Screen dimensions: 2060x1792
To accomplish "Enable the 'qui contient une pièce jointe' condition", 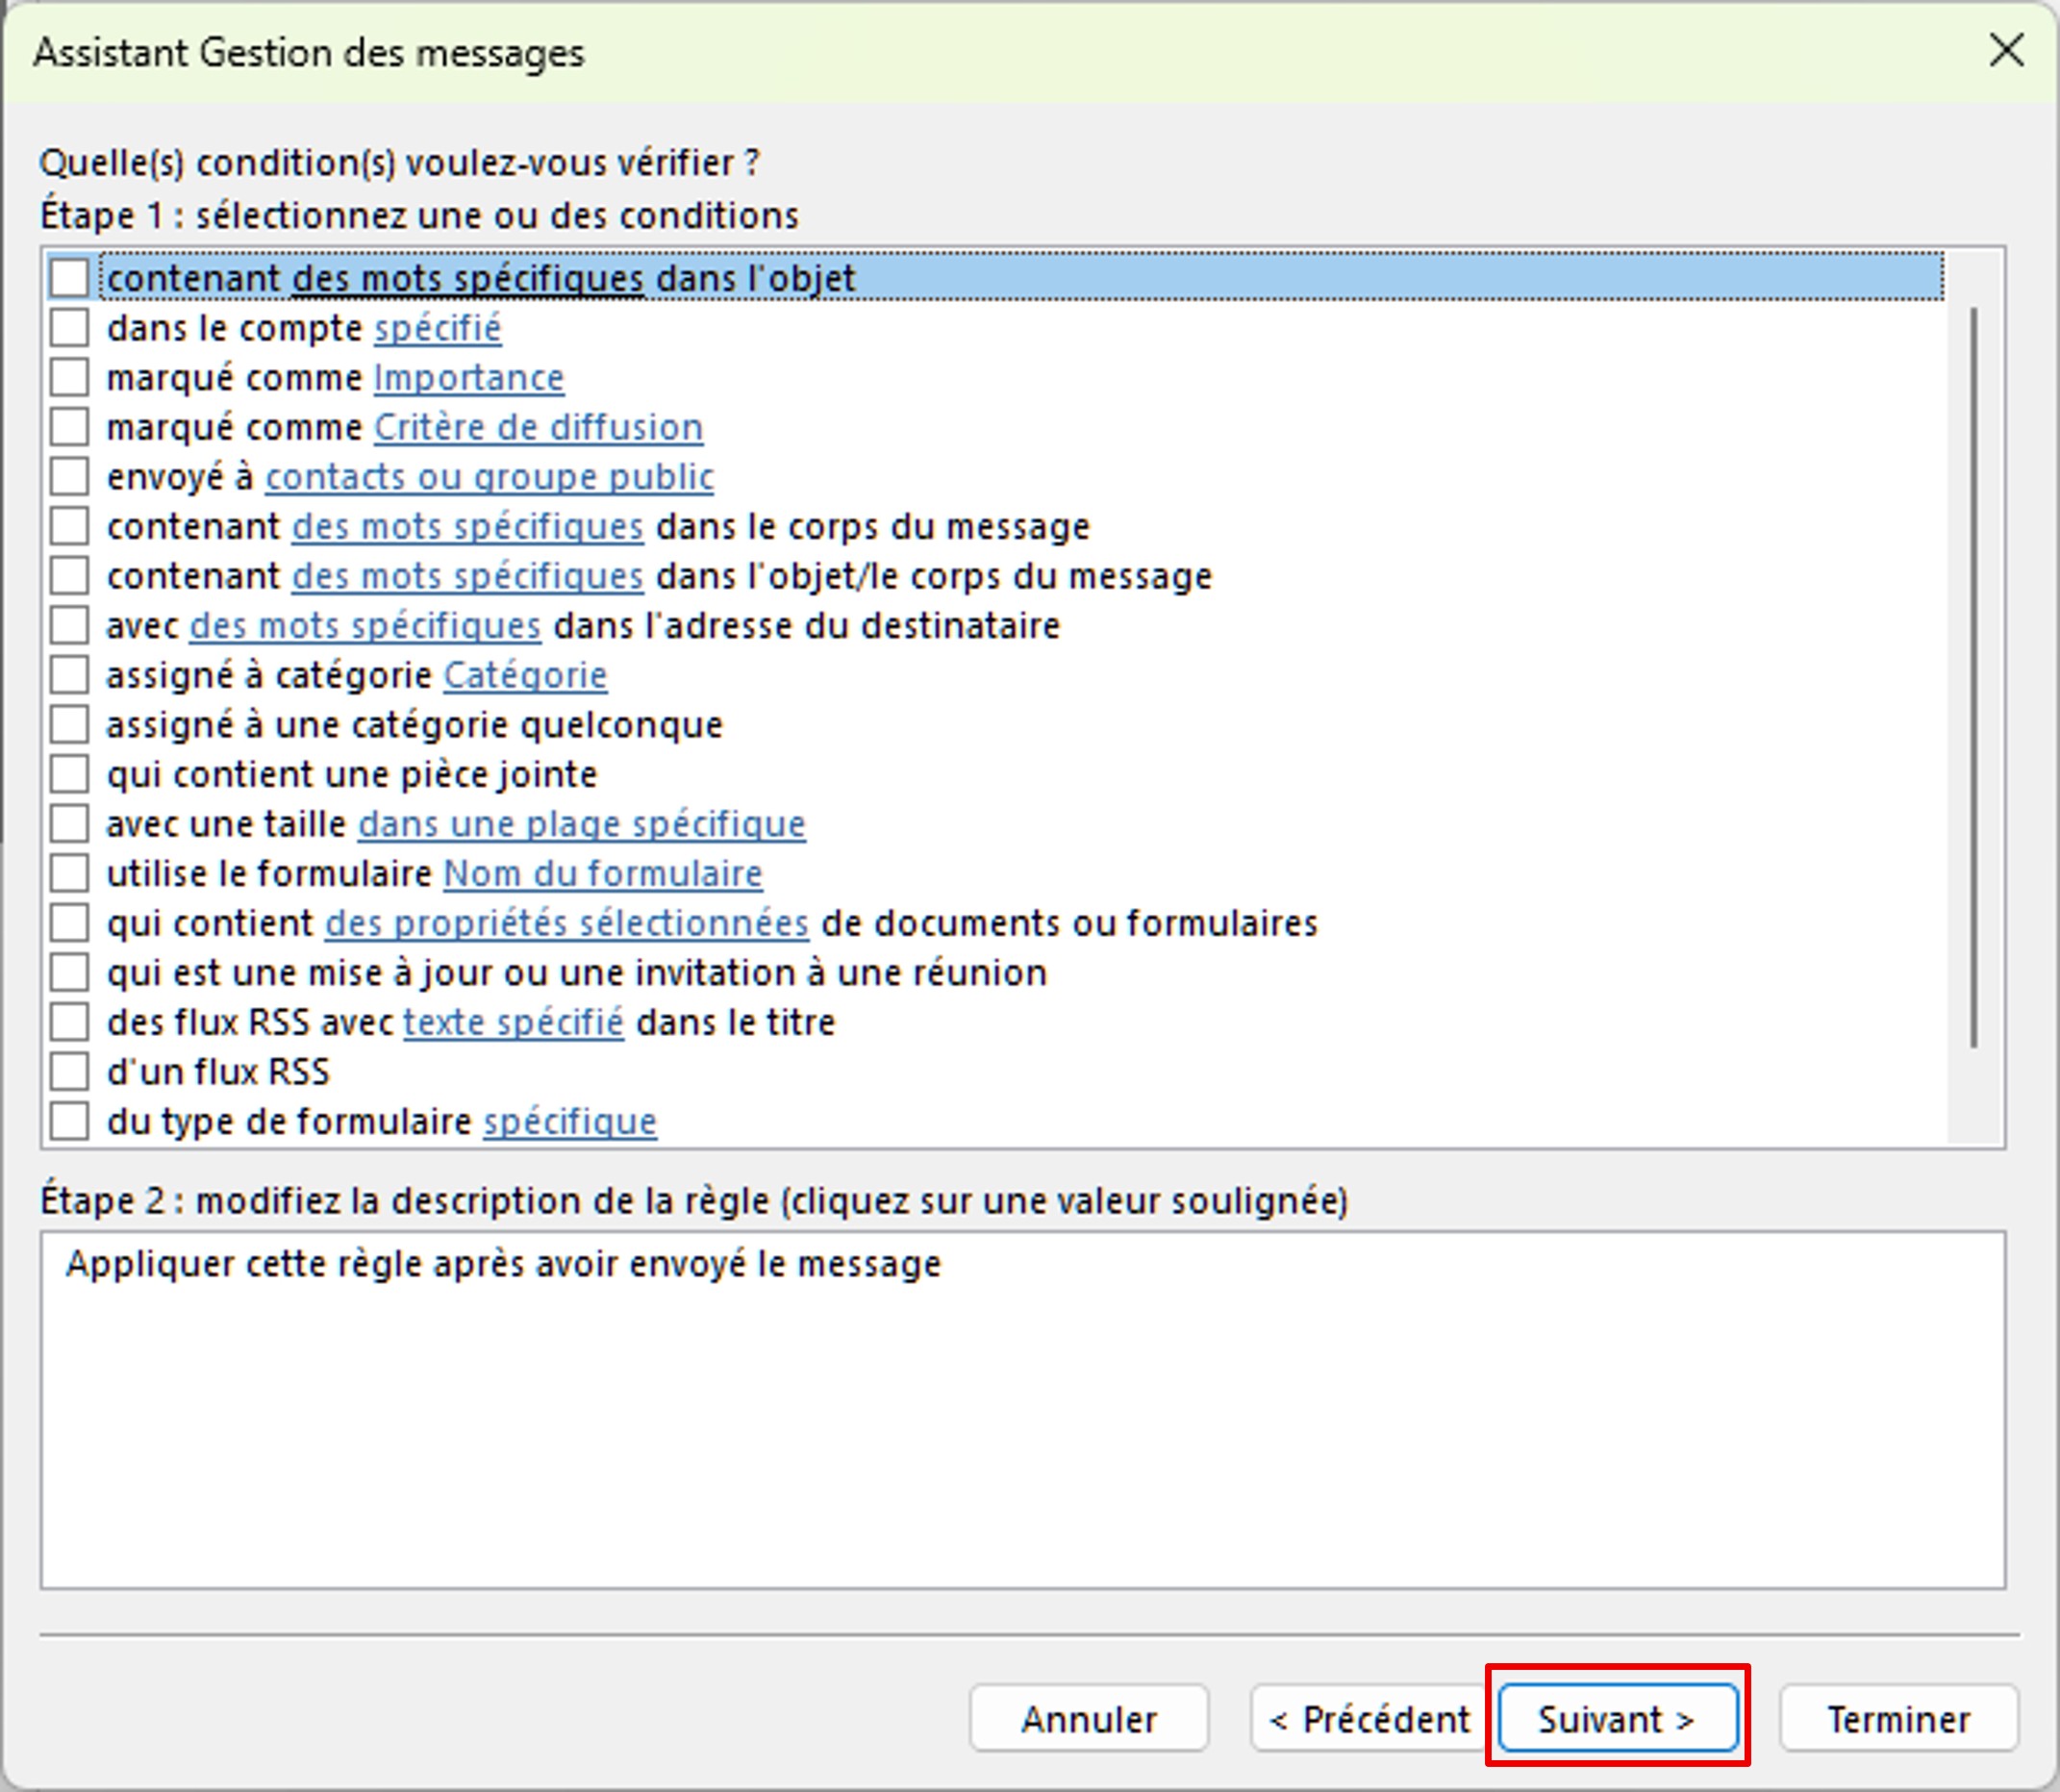I will pos(69,774).
